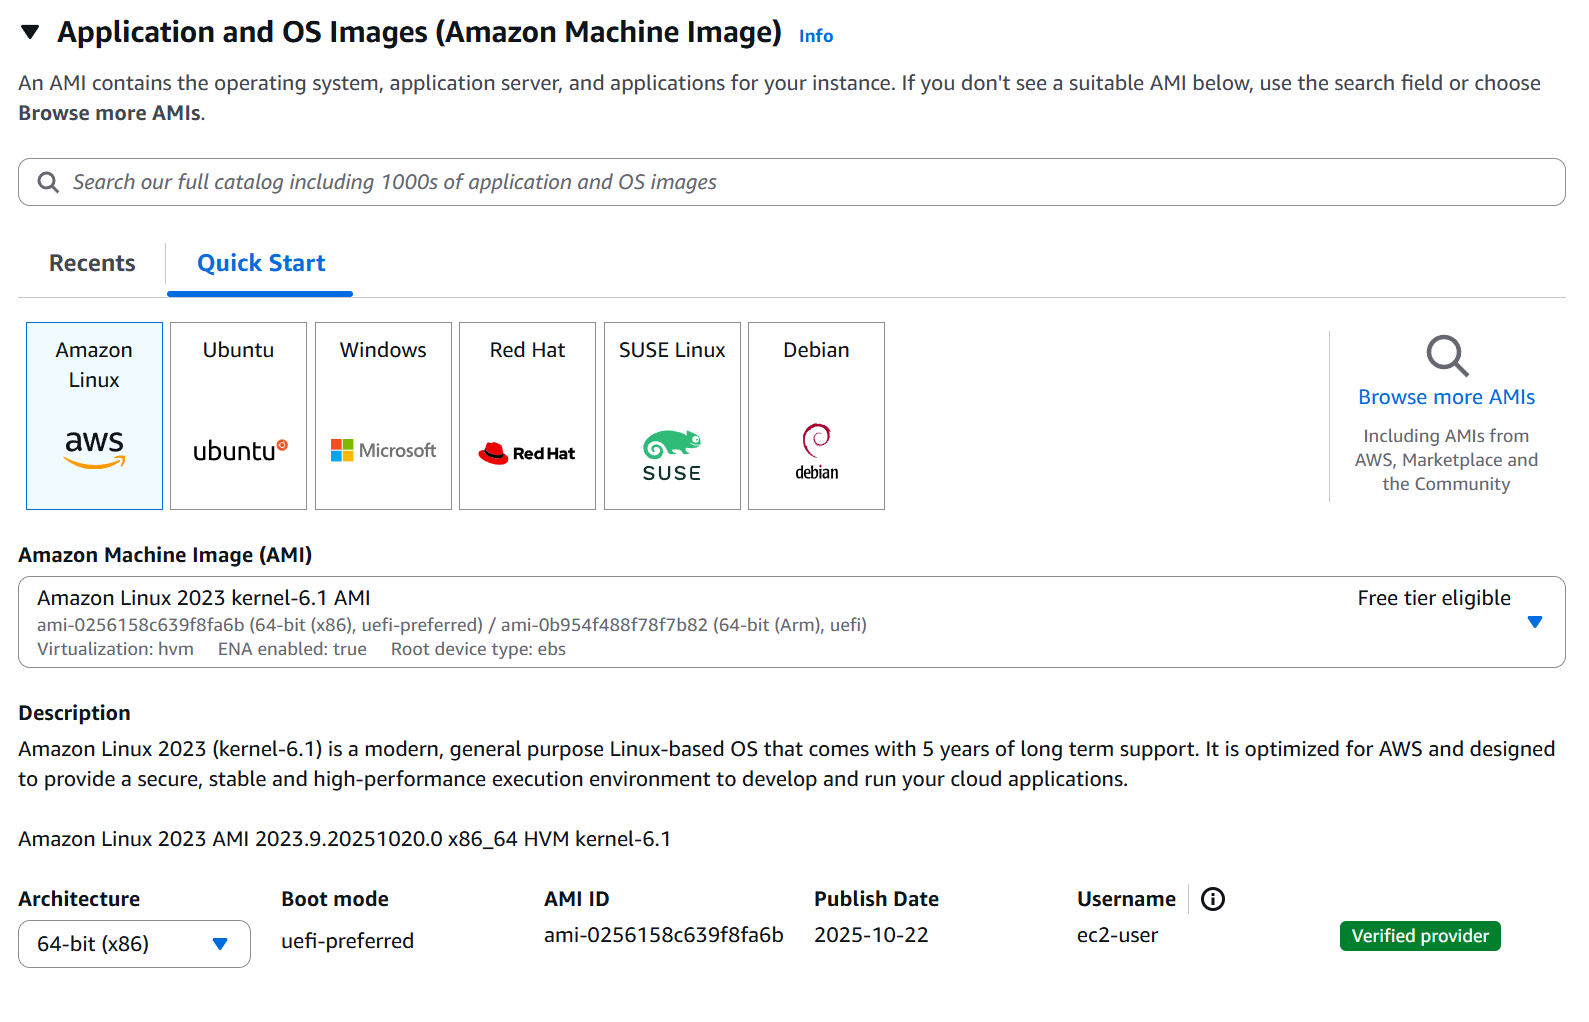Click the Username info circle icon
This screenshot has width=1589, height=1022.
(x=1212, y=899)
